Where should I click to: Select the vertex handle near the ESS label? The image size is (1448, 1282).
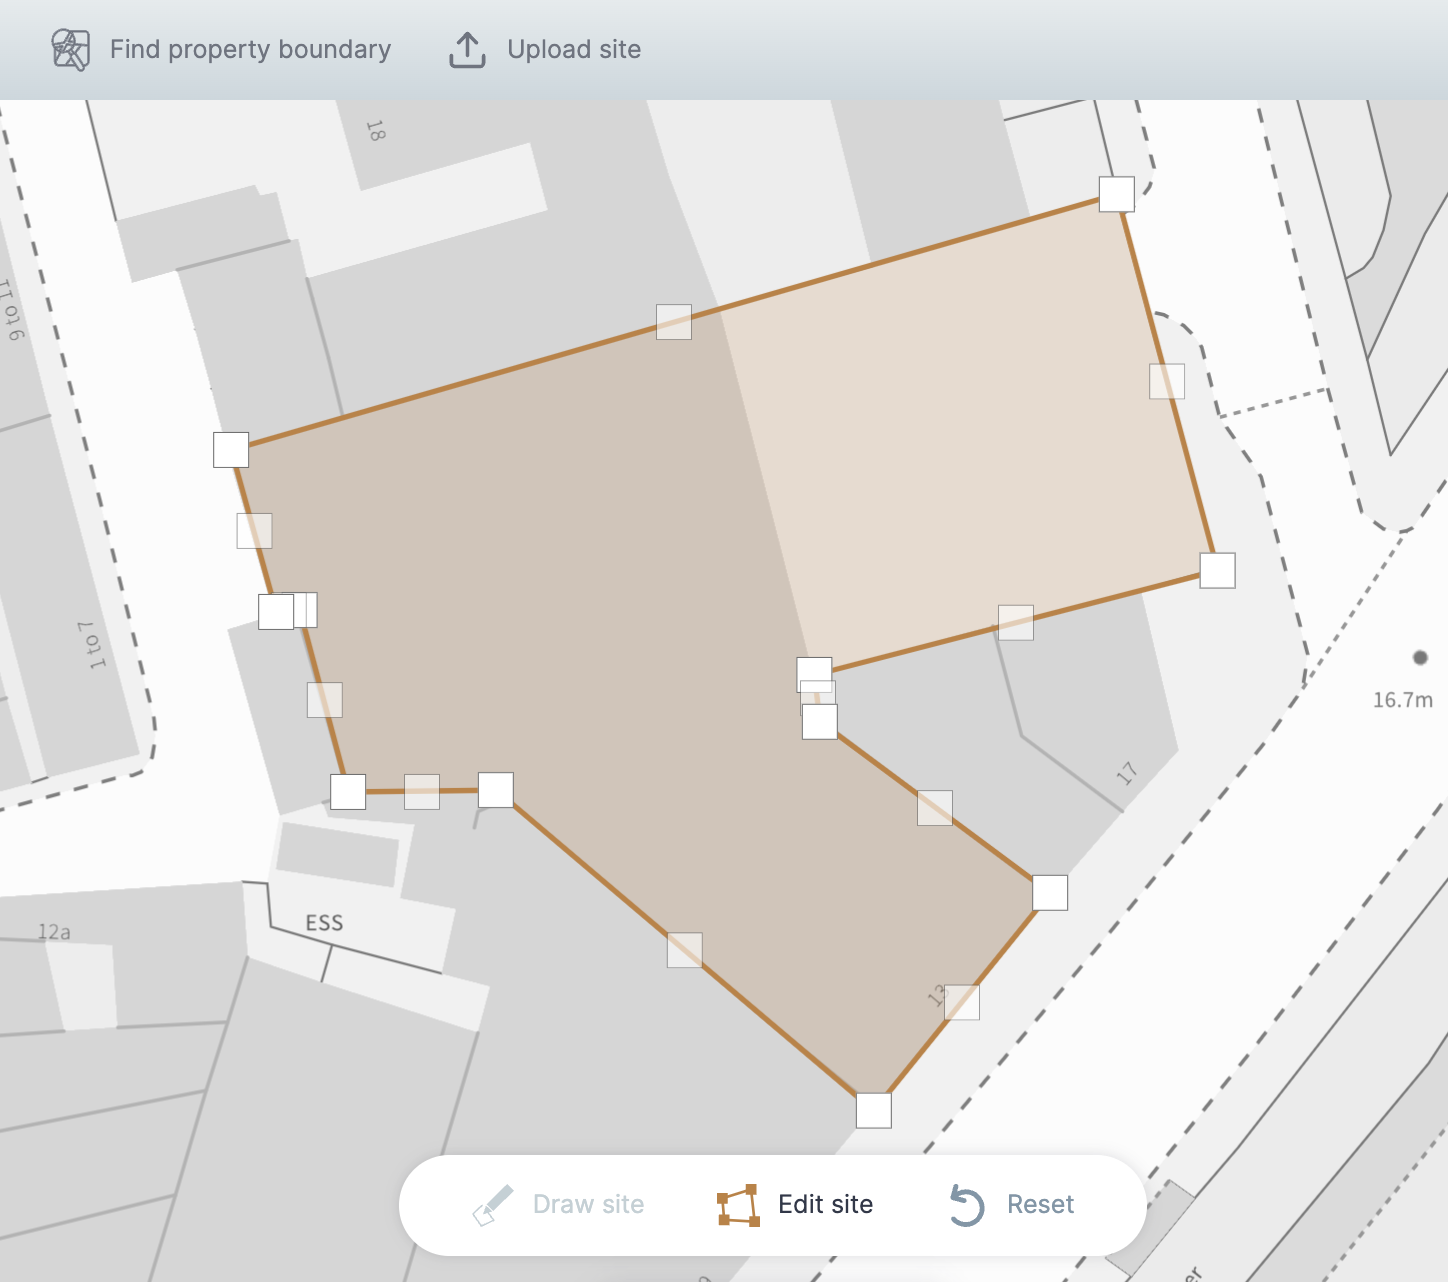point(347,792)
